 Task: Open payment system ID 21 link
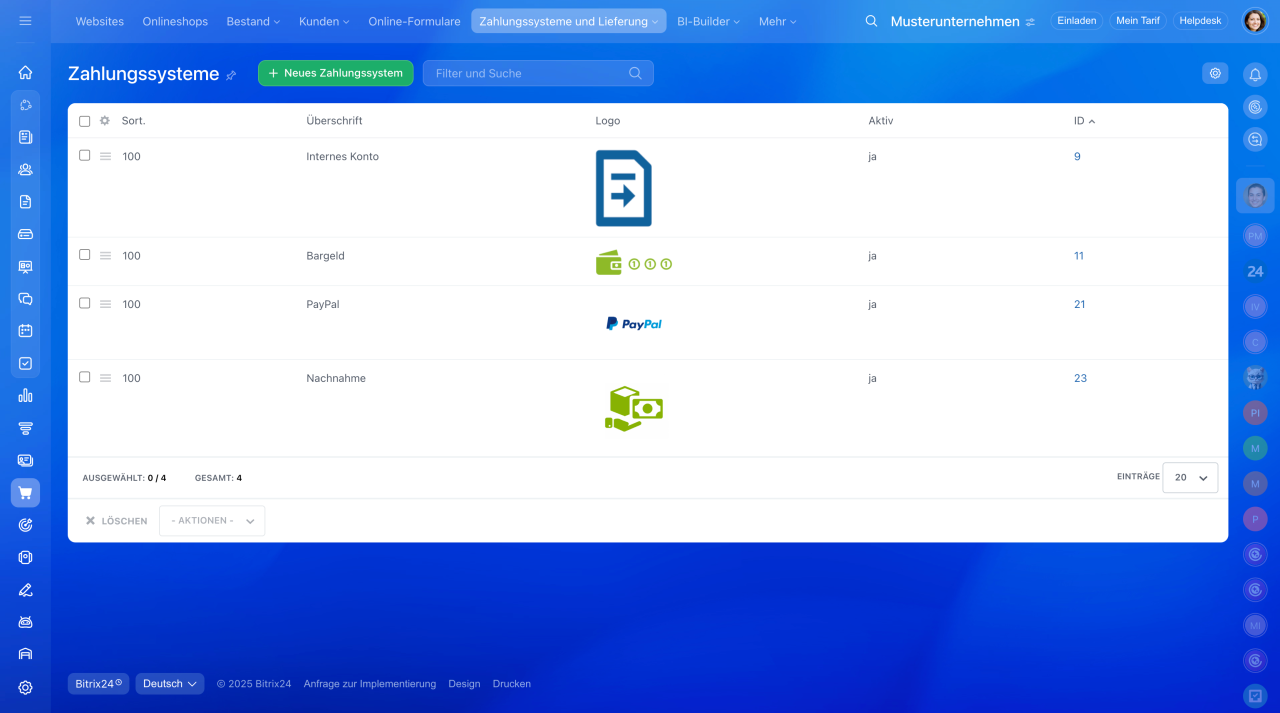pyautogui.click(x=1079, y=304)
